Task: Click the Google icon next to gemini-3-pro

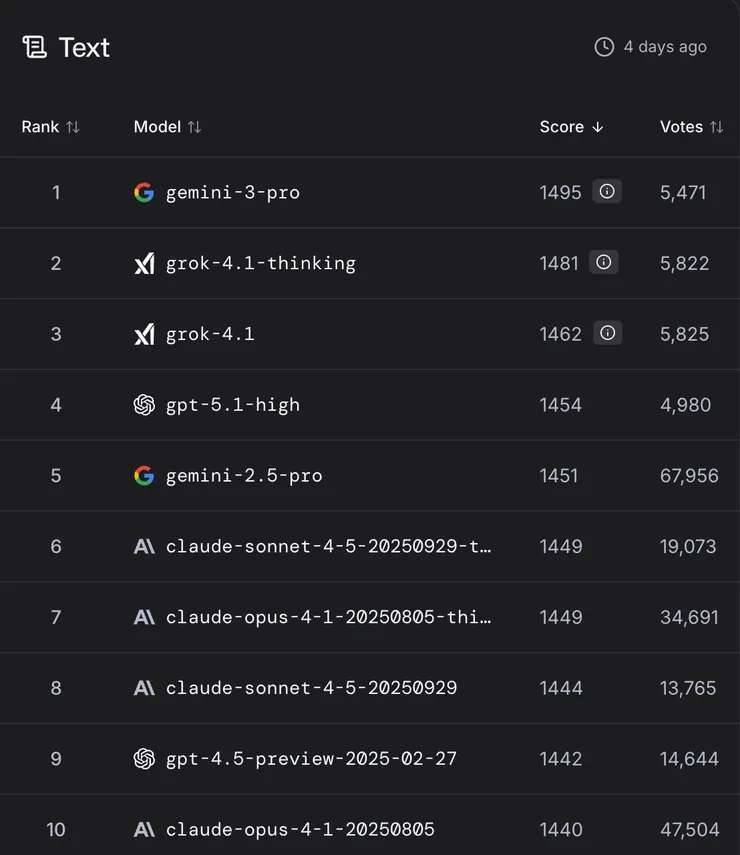Action: click(145, 192)
